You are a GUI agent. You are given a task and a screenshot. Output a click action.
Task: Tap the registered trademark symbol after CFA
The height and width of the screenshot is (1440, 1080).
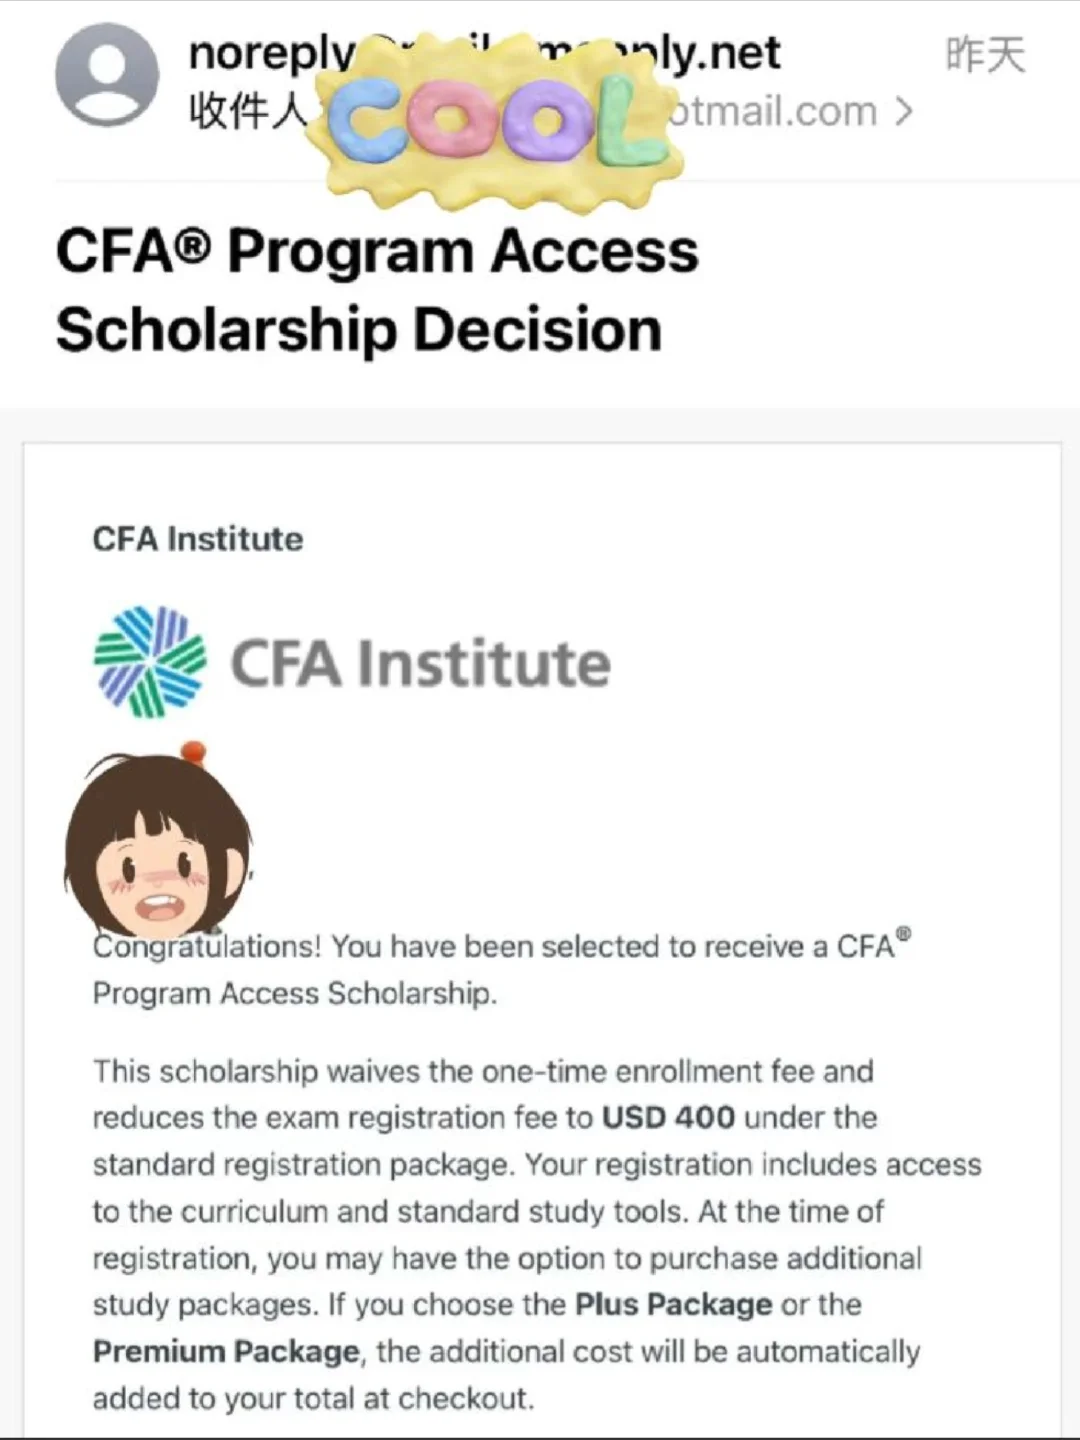[x=904, y=934]
